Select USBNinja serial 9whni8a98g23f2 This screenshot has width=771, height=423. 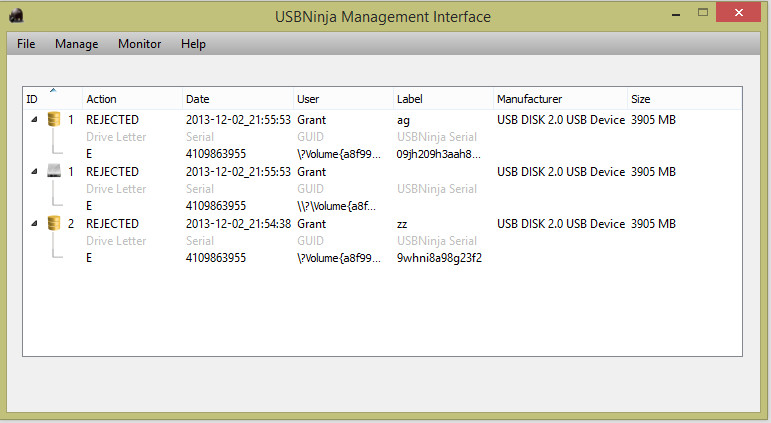(439, 258)
